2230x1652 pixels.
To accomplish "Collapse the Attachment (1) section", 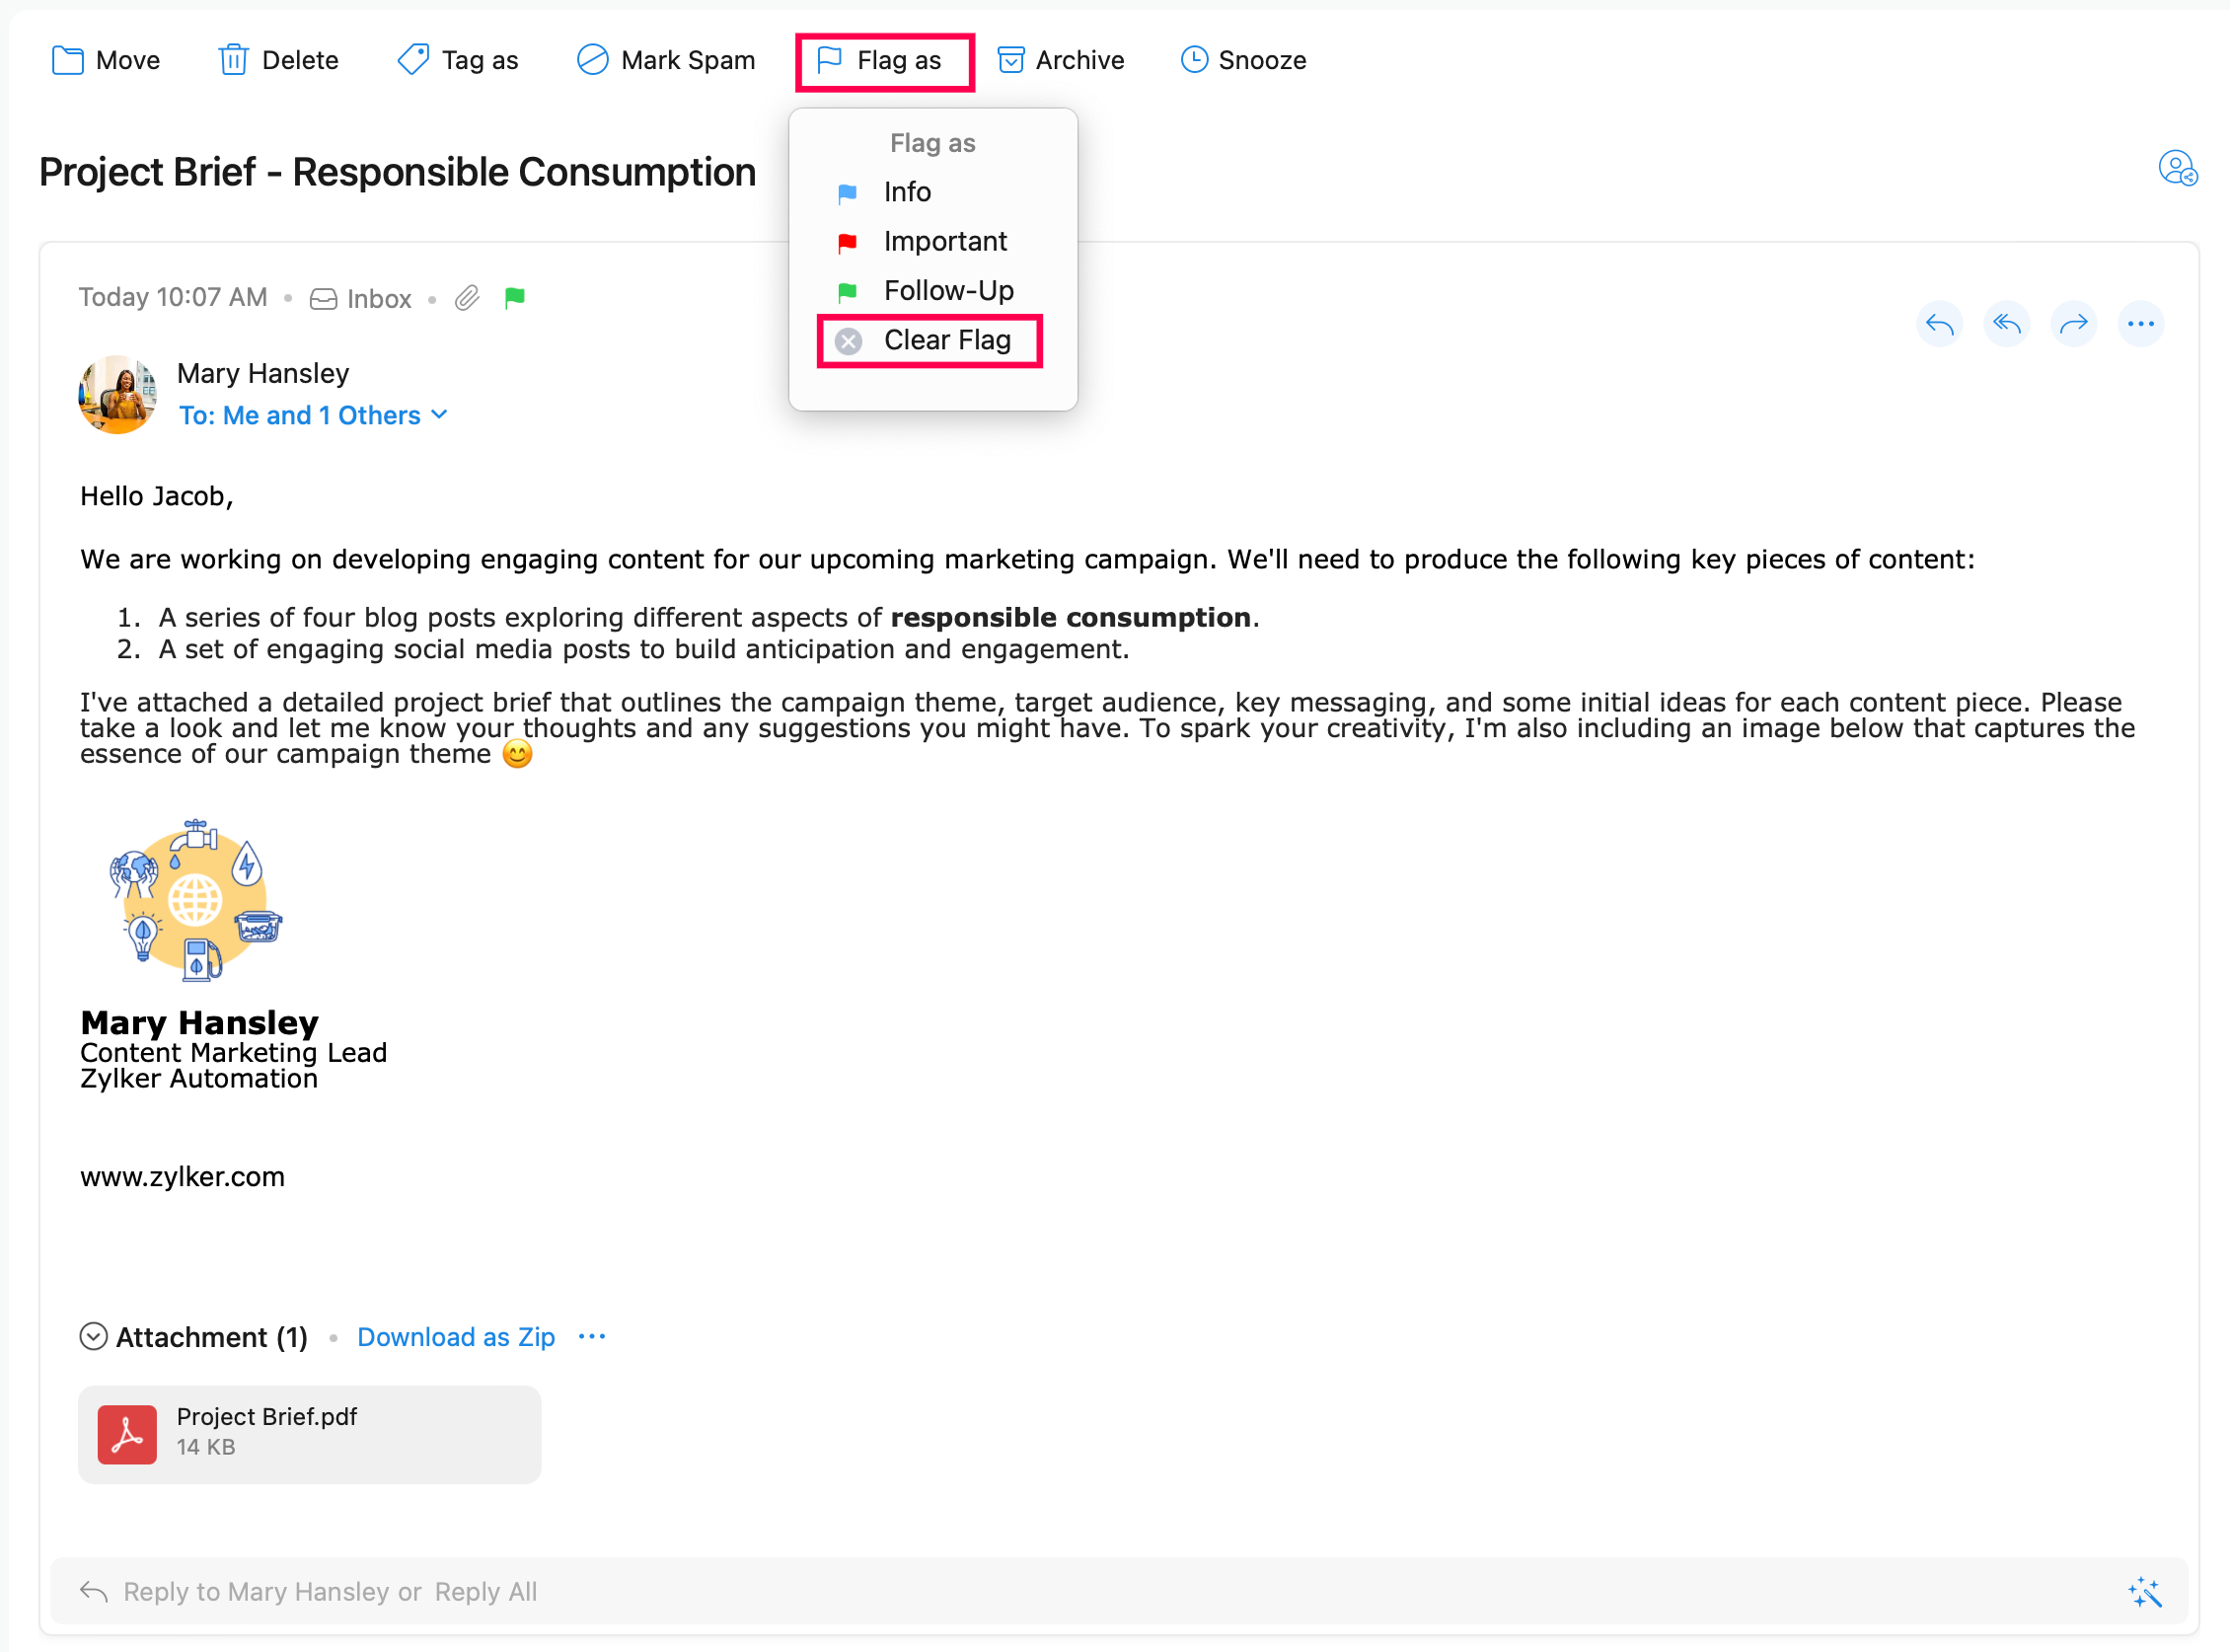I will coord(93,1337).
